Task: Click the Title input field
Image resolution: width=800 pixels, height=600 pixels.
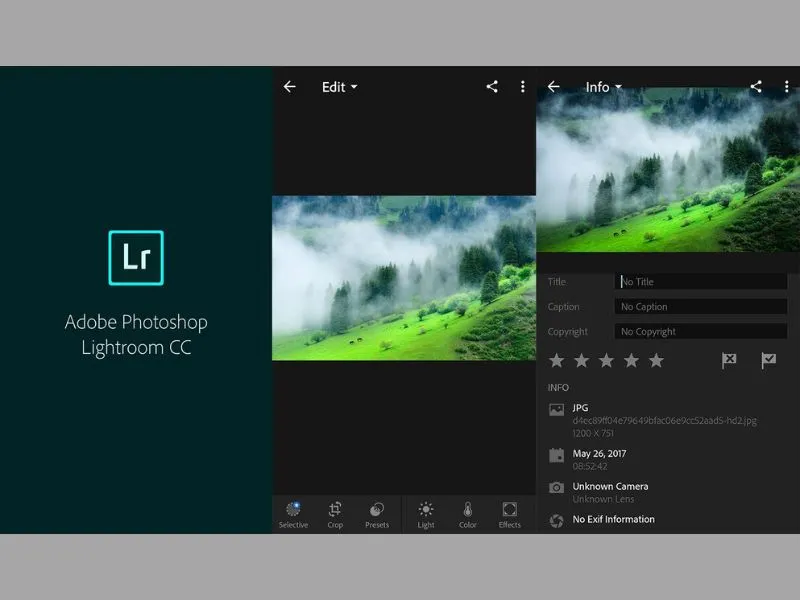Action: pyautogui.click(x=701, y=282)
